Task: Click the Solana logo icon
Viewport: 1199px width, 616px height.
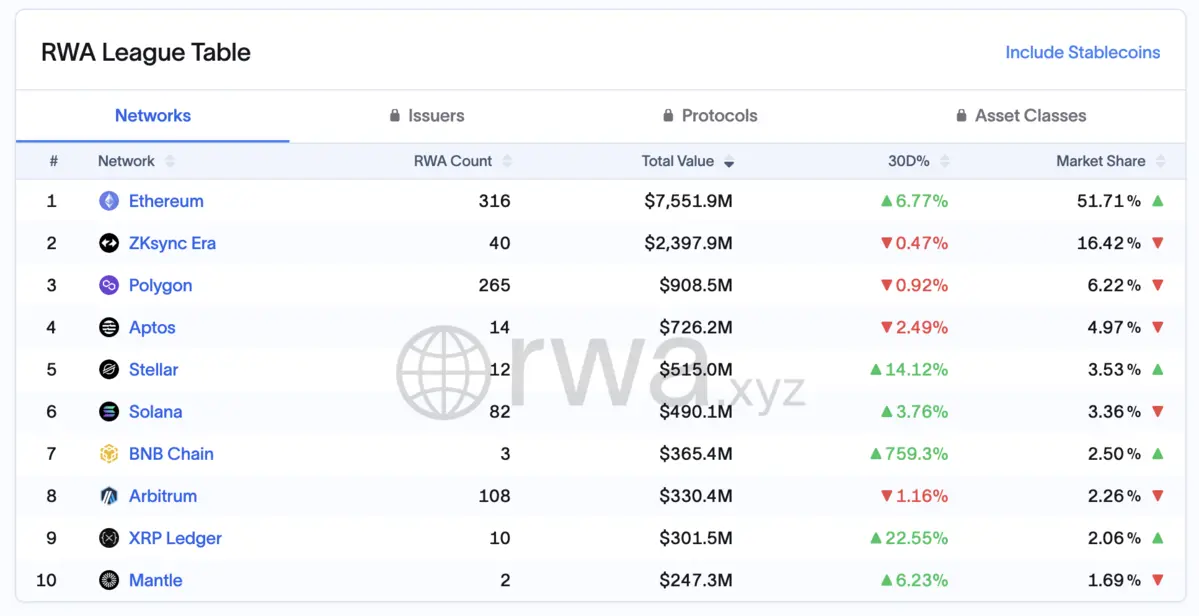Action: click(x=109, y=412)
